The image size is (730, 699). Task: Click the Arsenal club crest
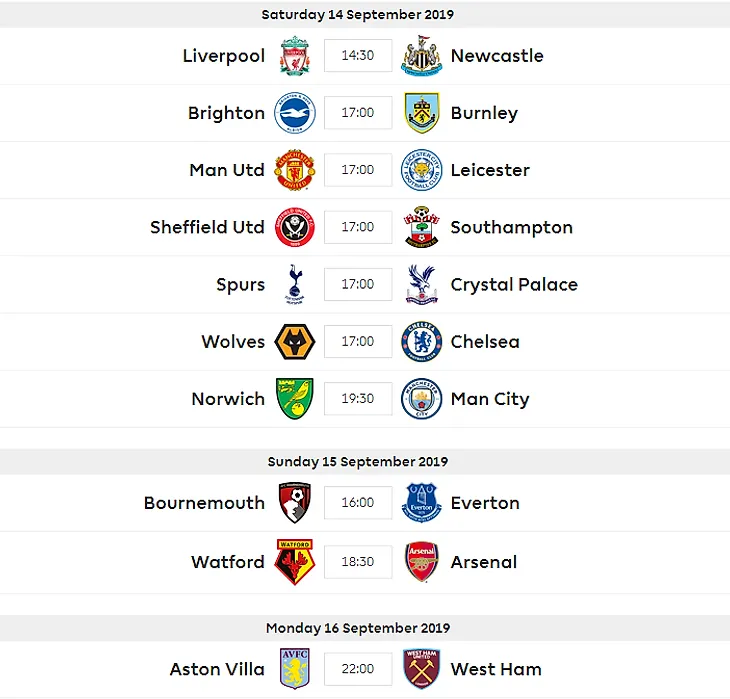point(421,562)
